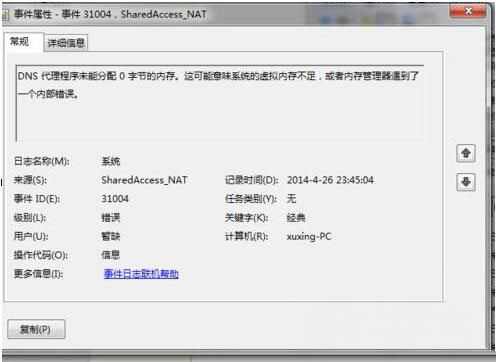Image resolution: width=496 pixels, height=362 pixels.
Task: Select the source value SharedAccess_NAT
Action: (144, 180)
